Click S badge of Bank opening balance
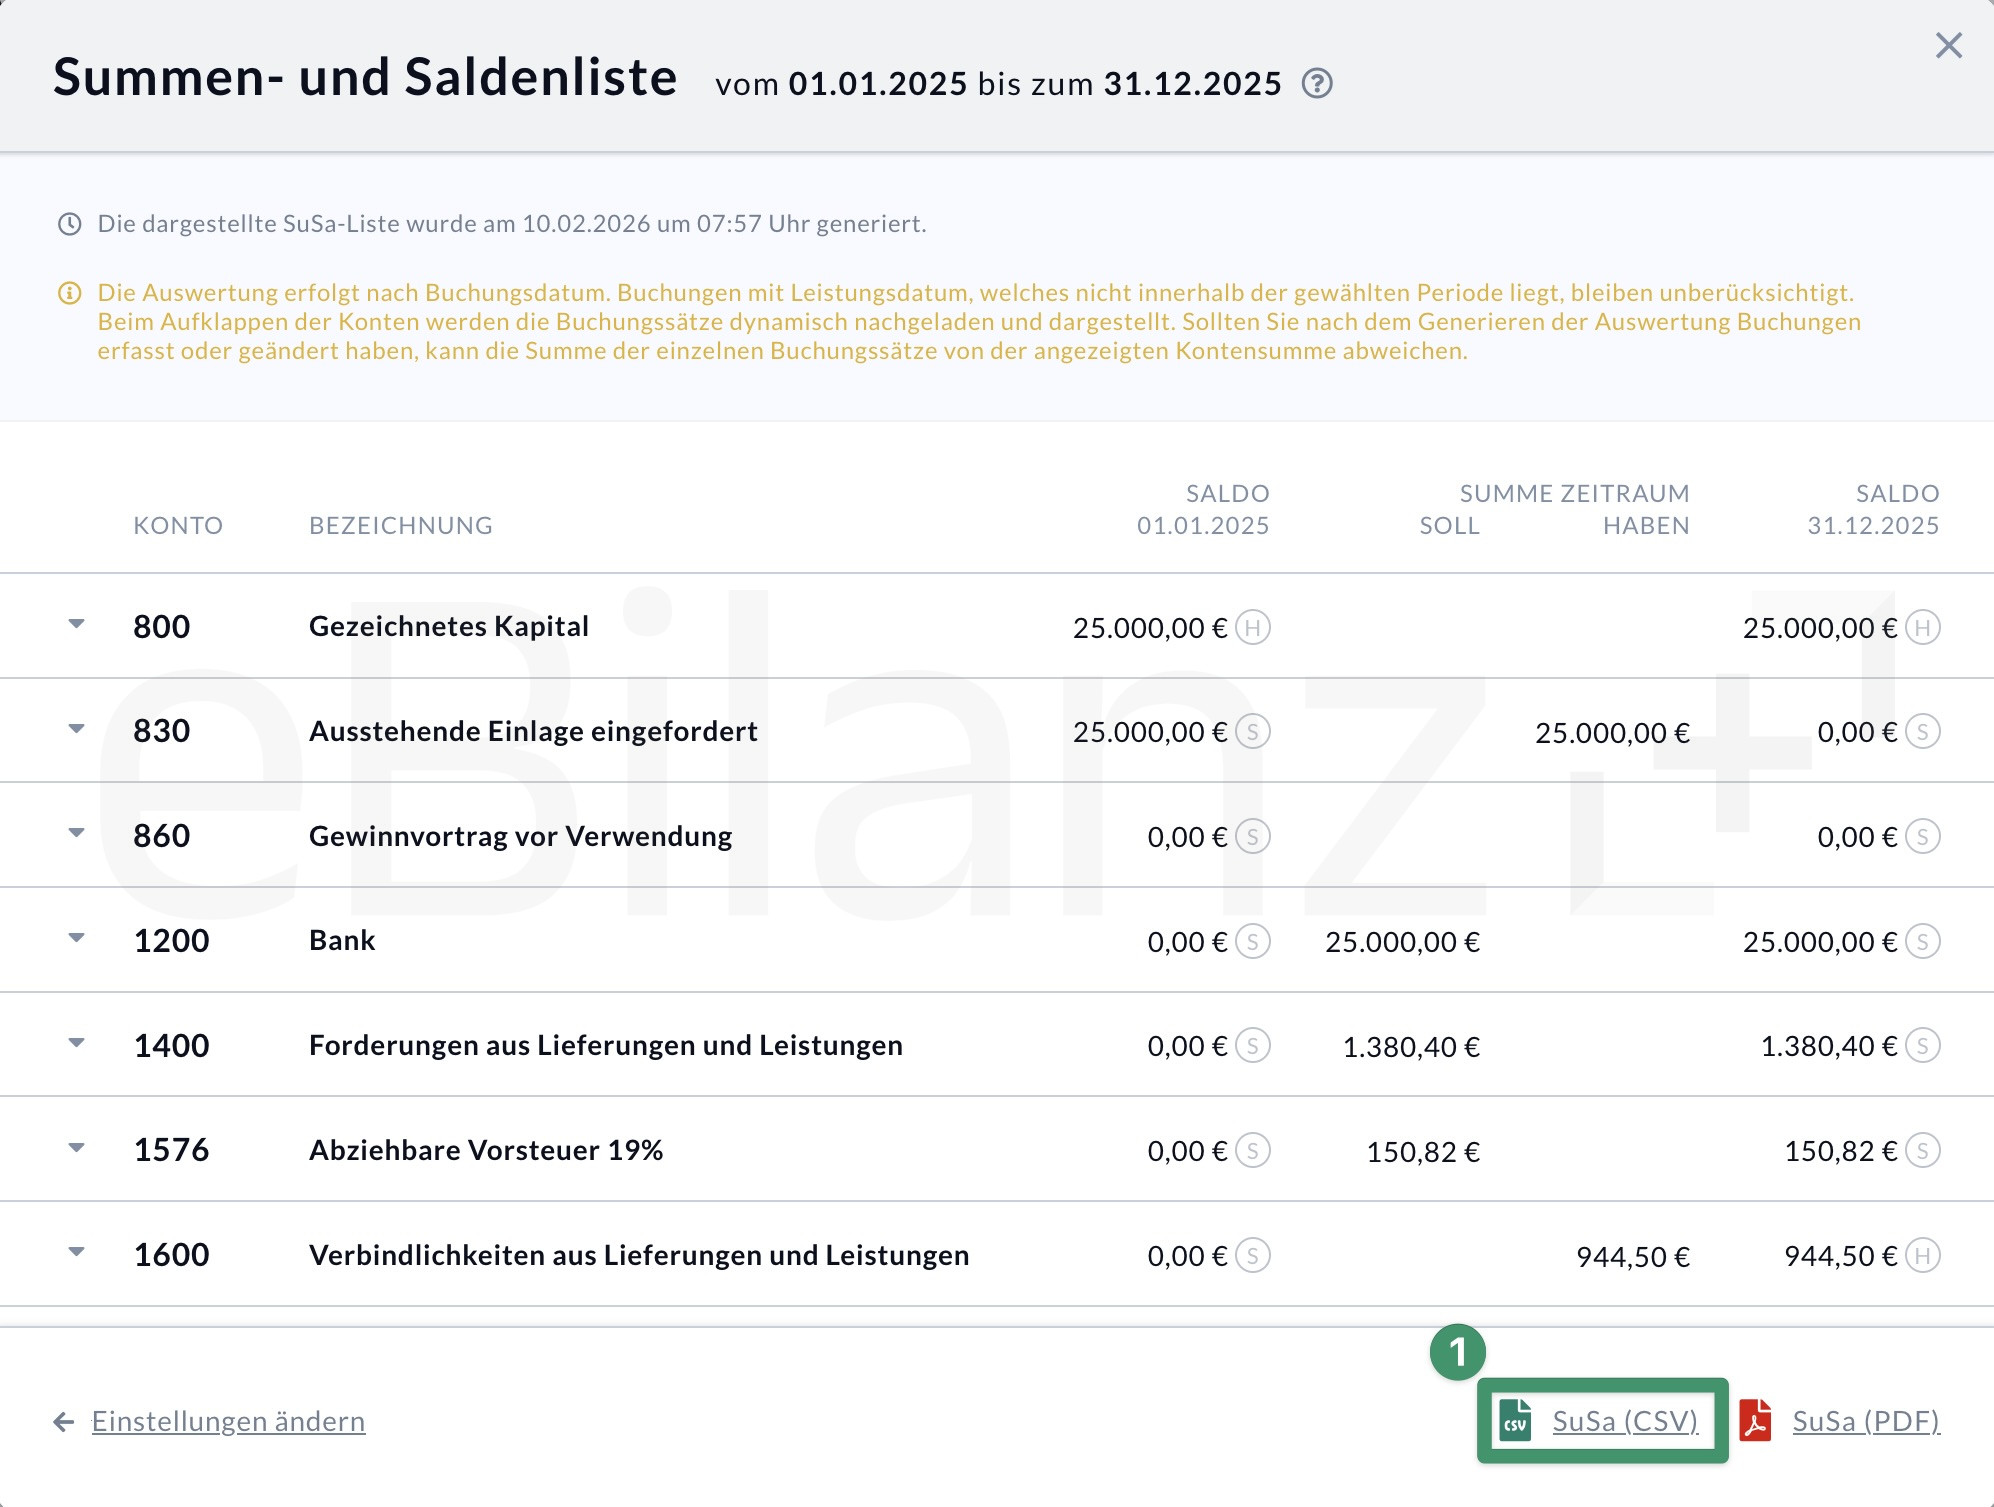Viewport: 1994px width, 1507px height. tap(1253, 942)
